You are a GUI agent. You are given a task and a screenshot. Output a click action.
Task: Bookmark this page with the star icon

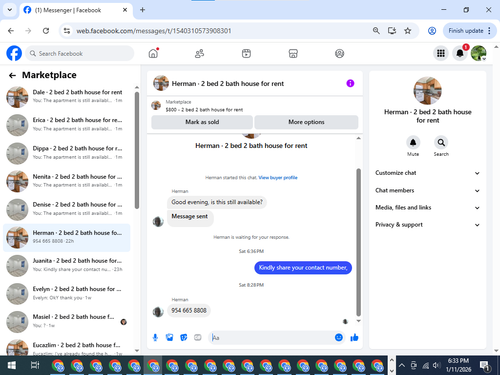coord(407,31)
